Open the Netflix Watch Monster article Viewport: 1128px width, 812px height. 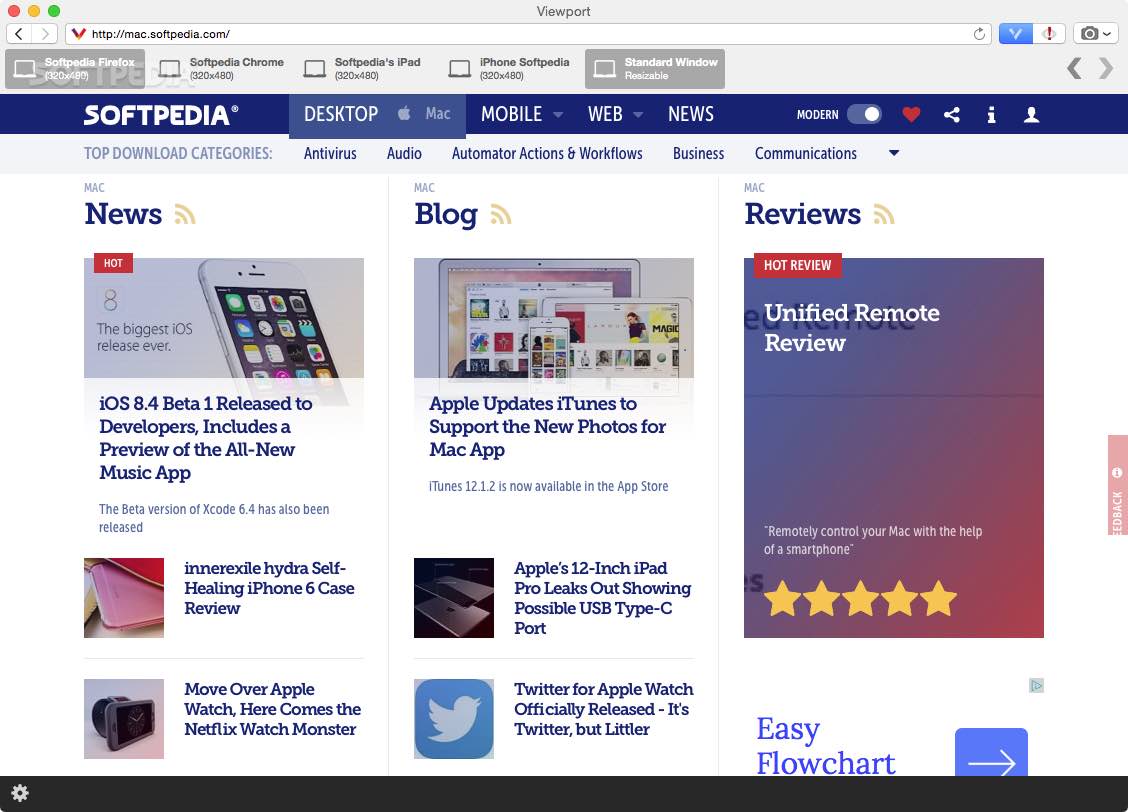[272, 709]
